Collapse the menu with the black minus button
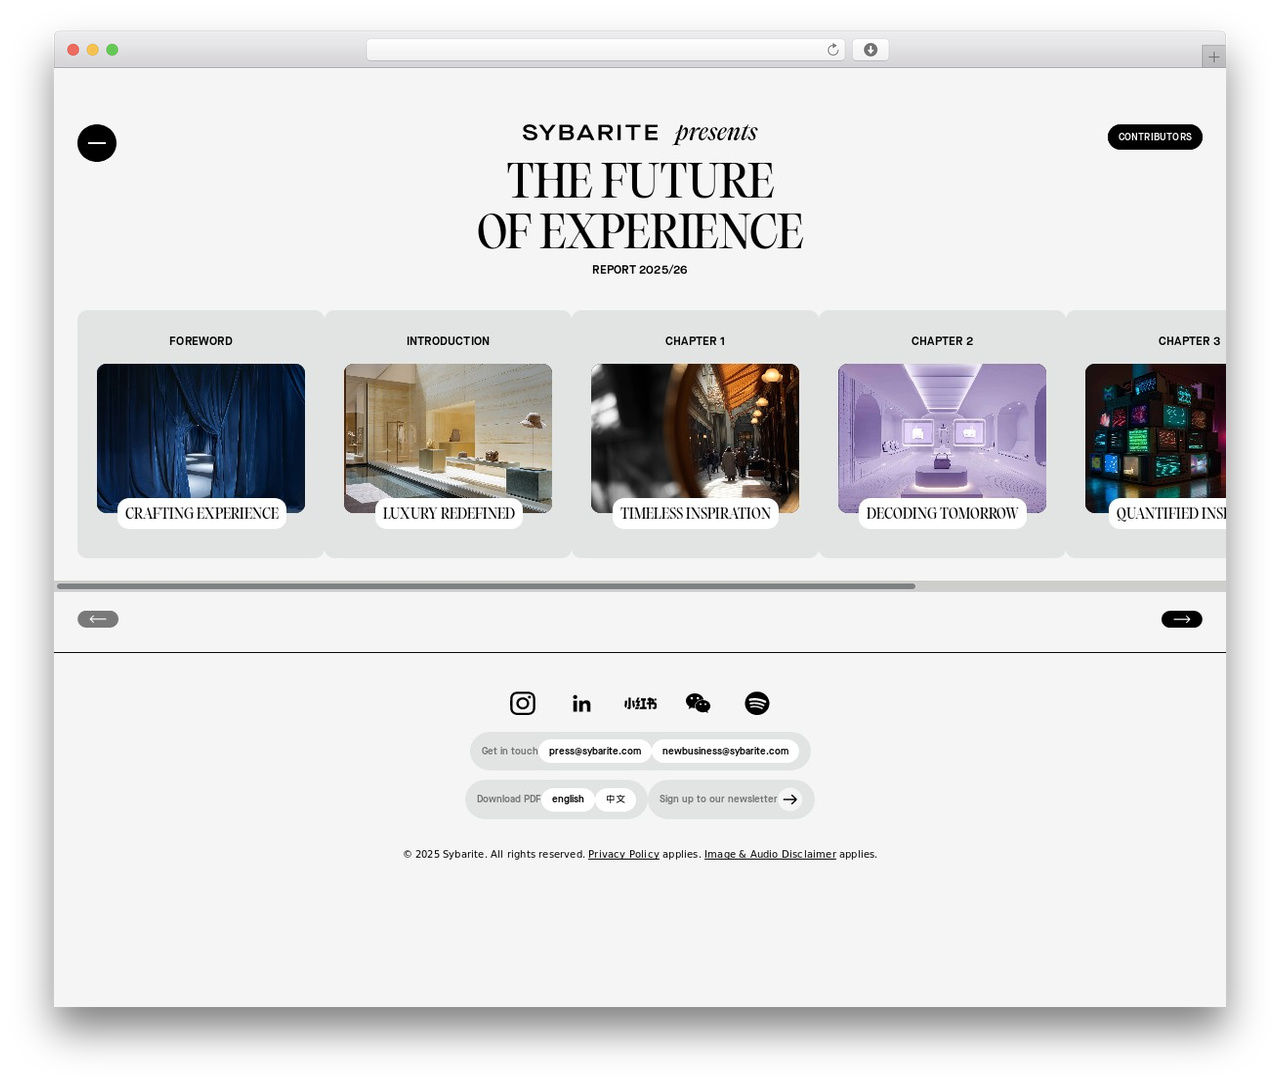Screen dimensions: 1280x1084 click(x=97, y=143)
